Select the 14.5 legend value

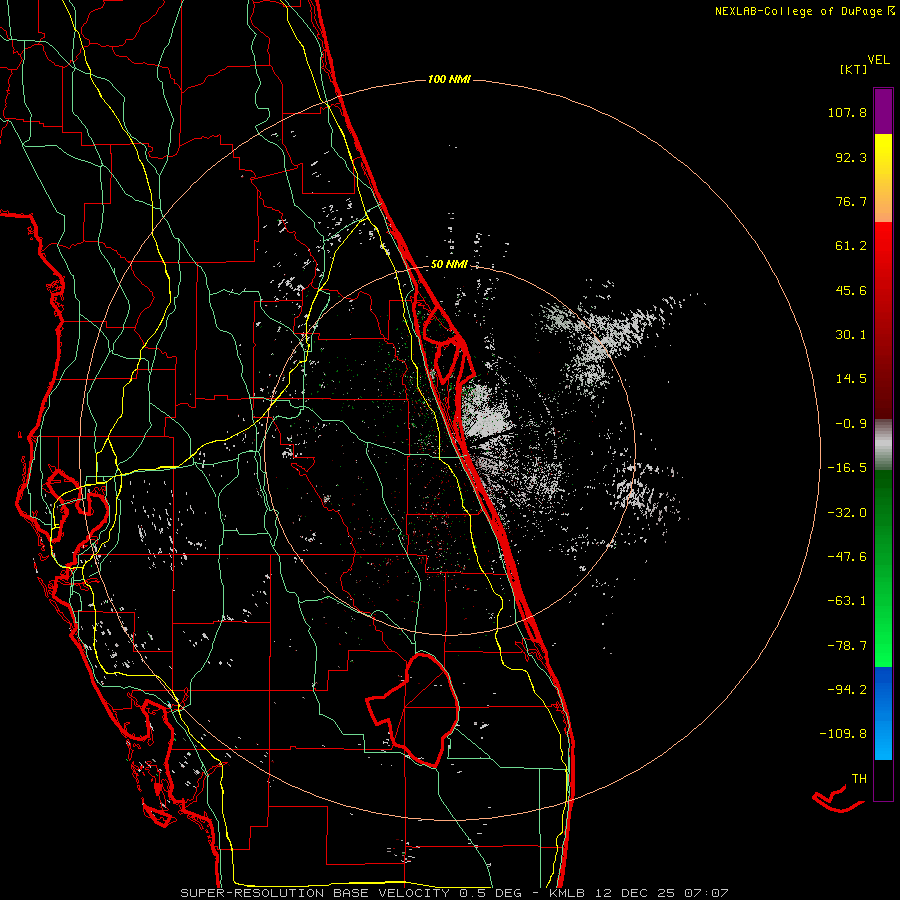coord(851,379)
